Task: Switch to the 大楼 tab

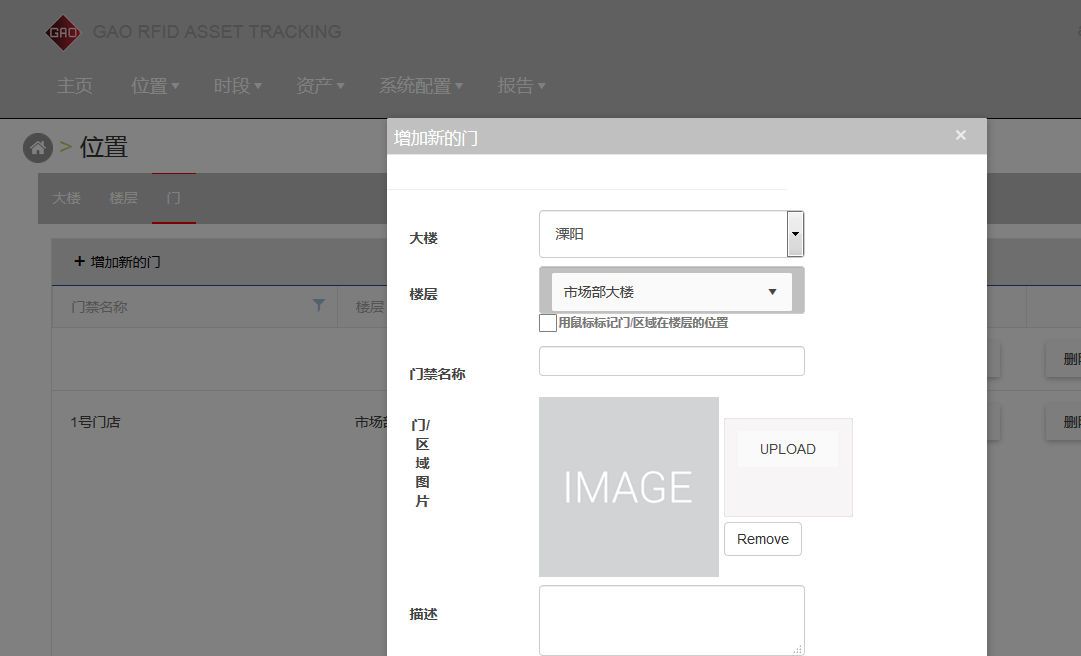Action: 67,198
